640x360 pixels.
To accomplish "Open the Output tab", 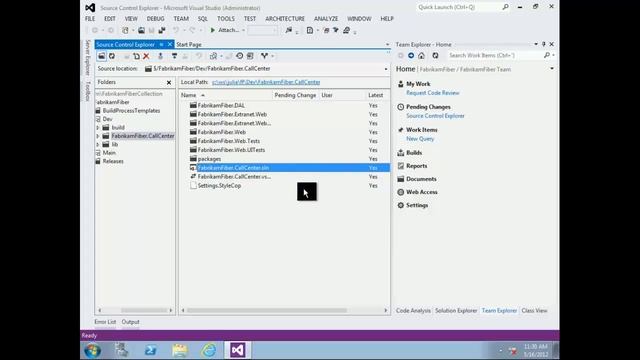I will point(131,322).
